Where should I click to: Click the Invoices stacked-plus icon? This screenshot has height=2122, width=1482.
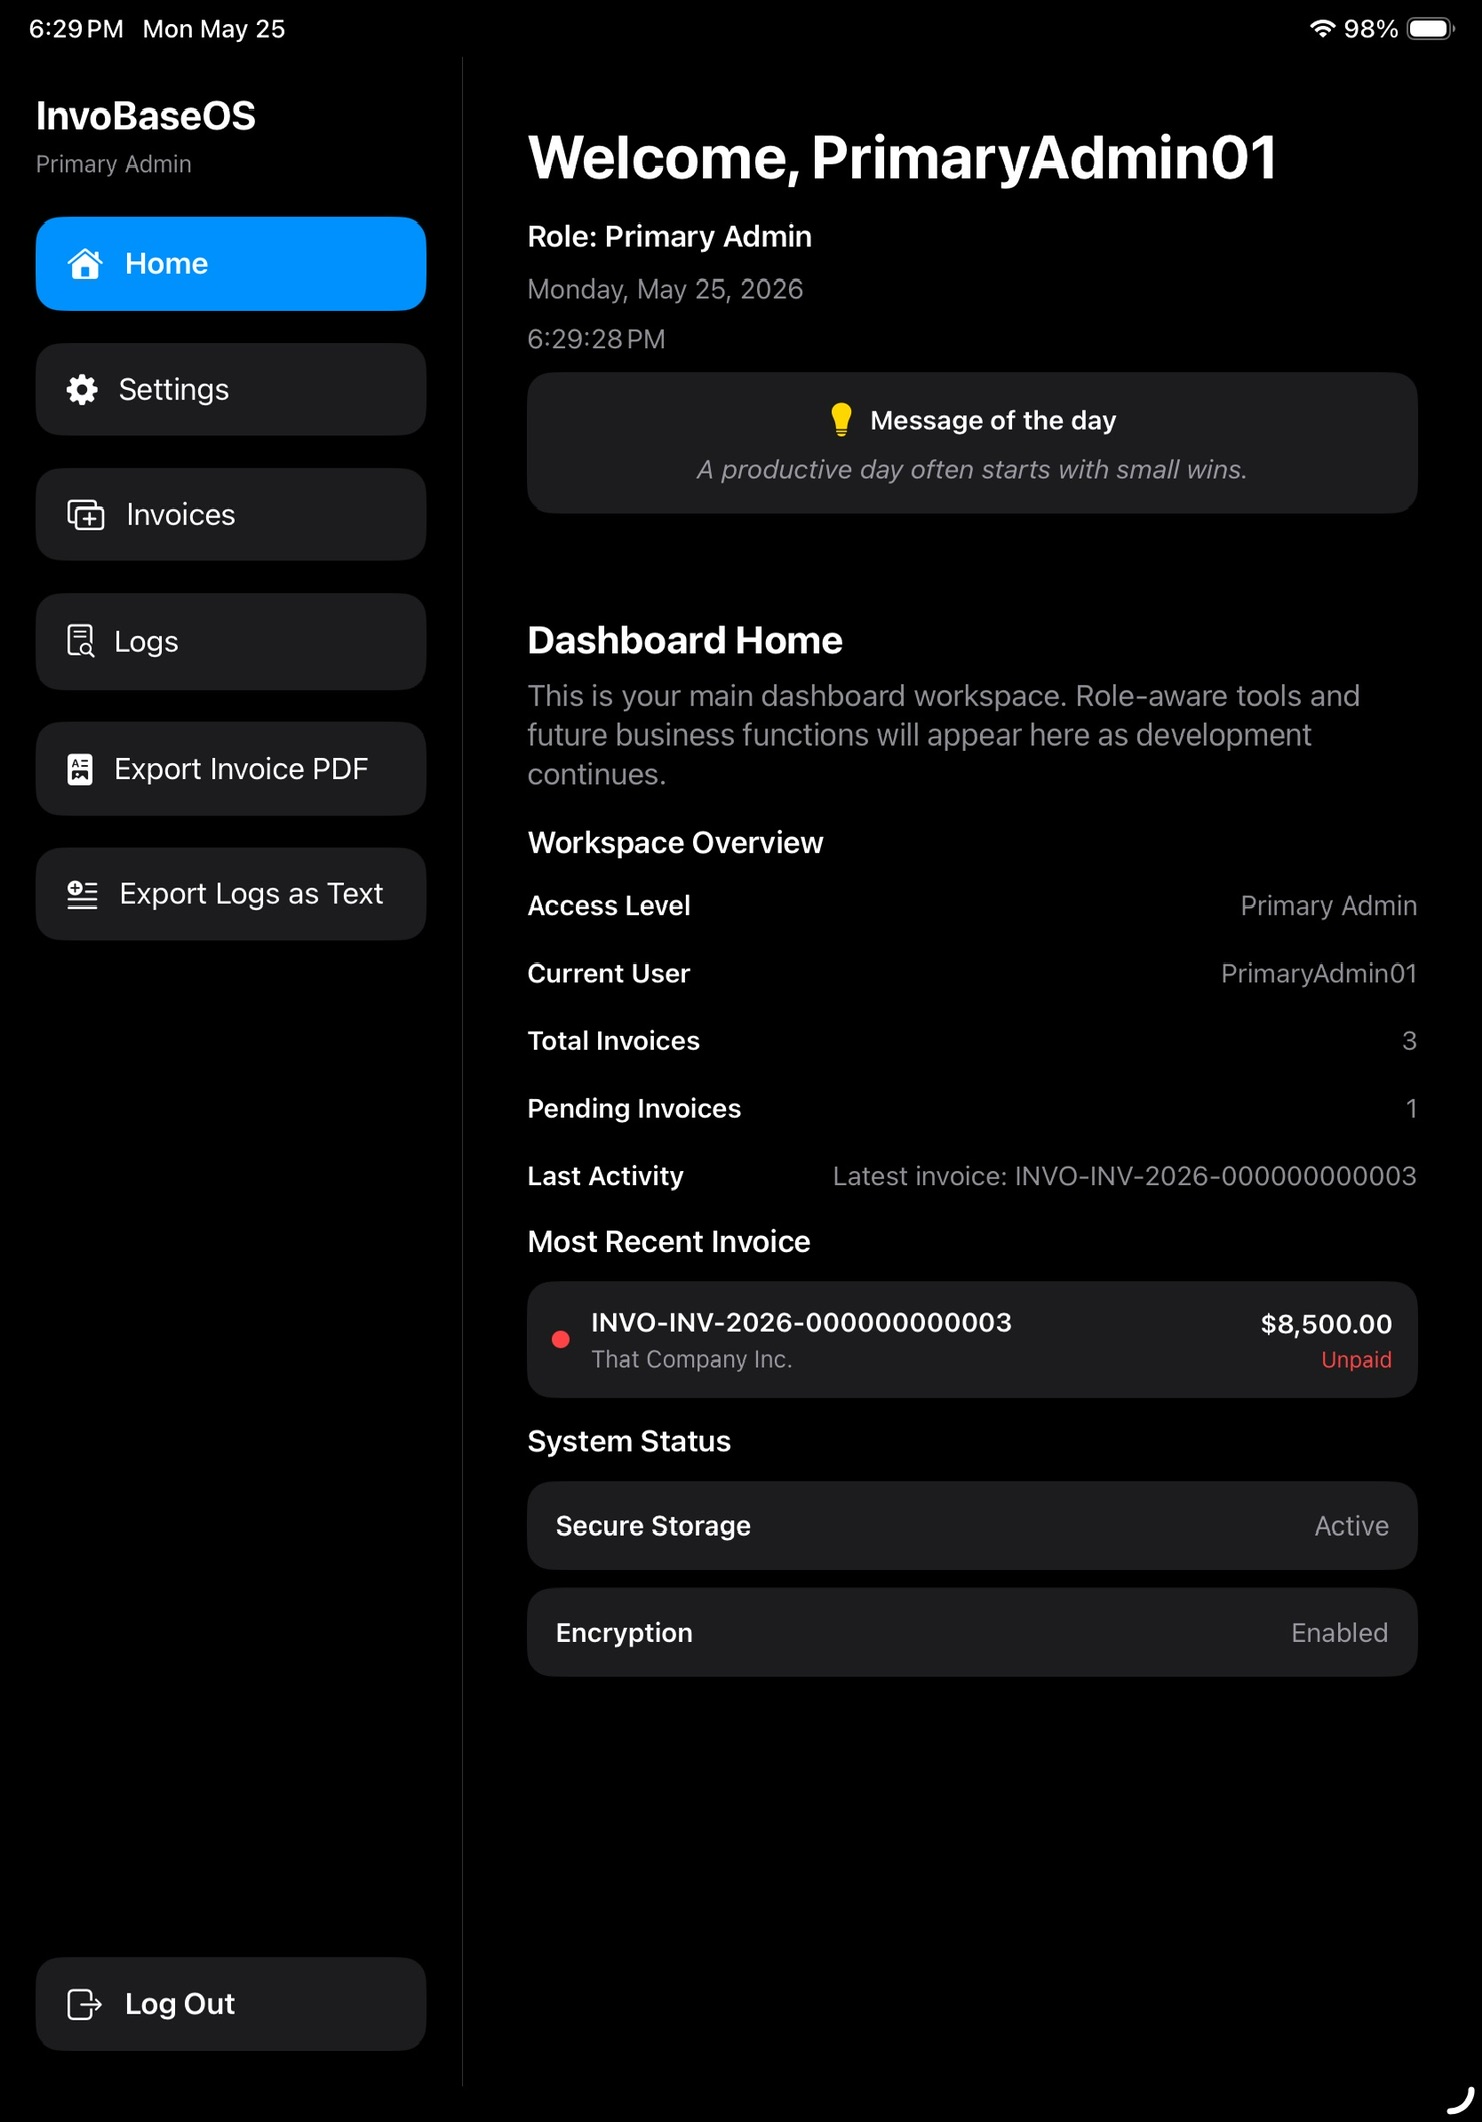pos(86,515)
